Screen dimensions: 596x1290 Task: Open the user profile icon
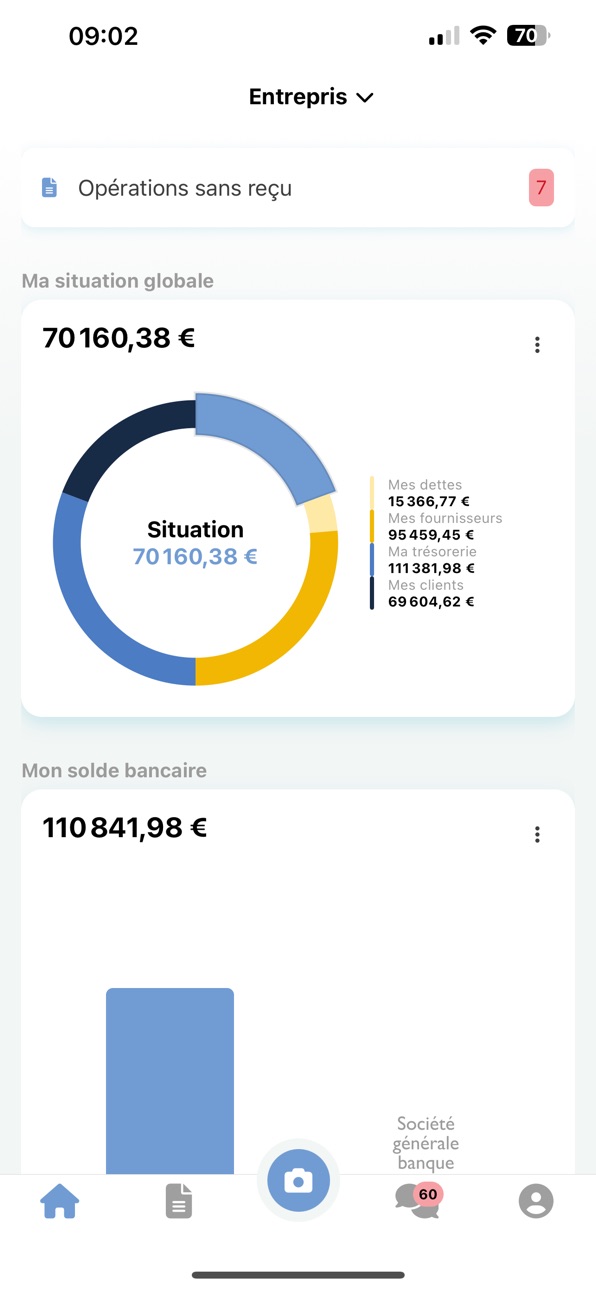(536, 1201)
